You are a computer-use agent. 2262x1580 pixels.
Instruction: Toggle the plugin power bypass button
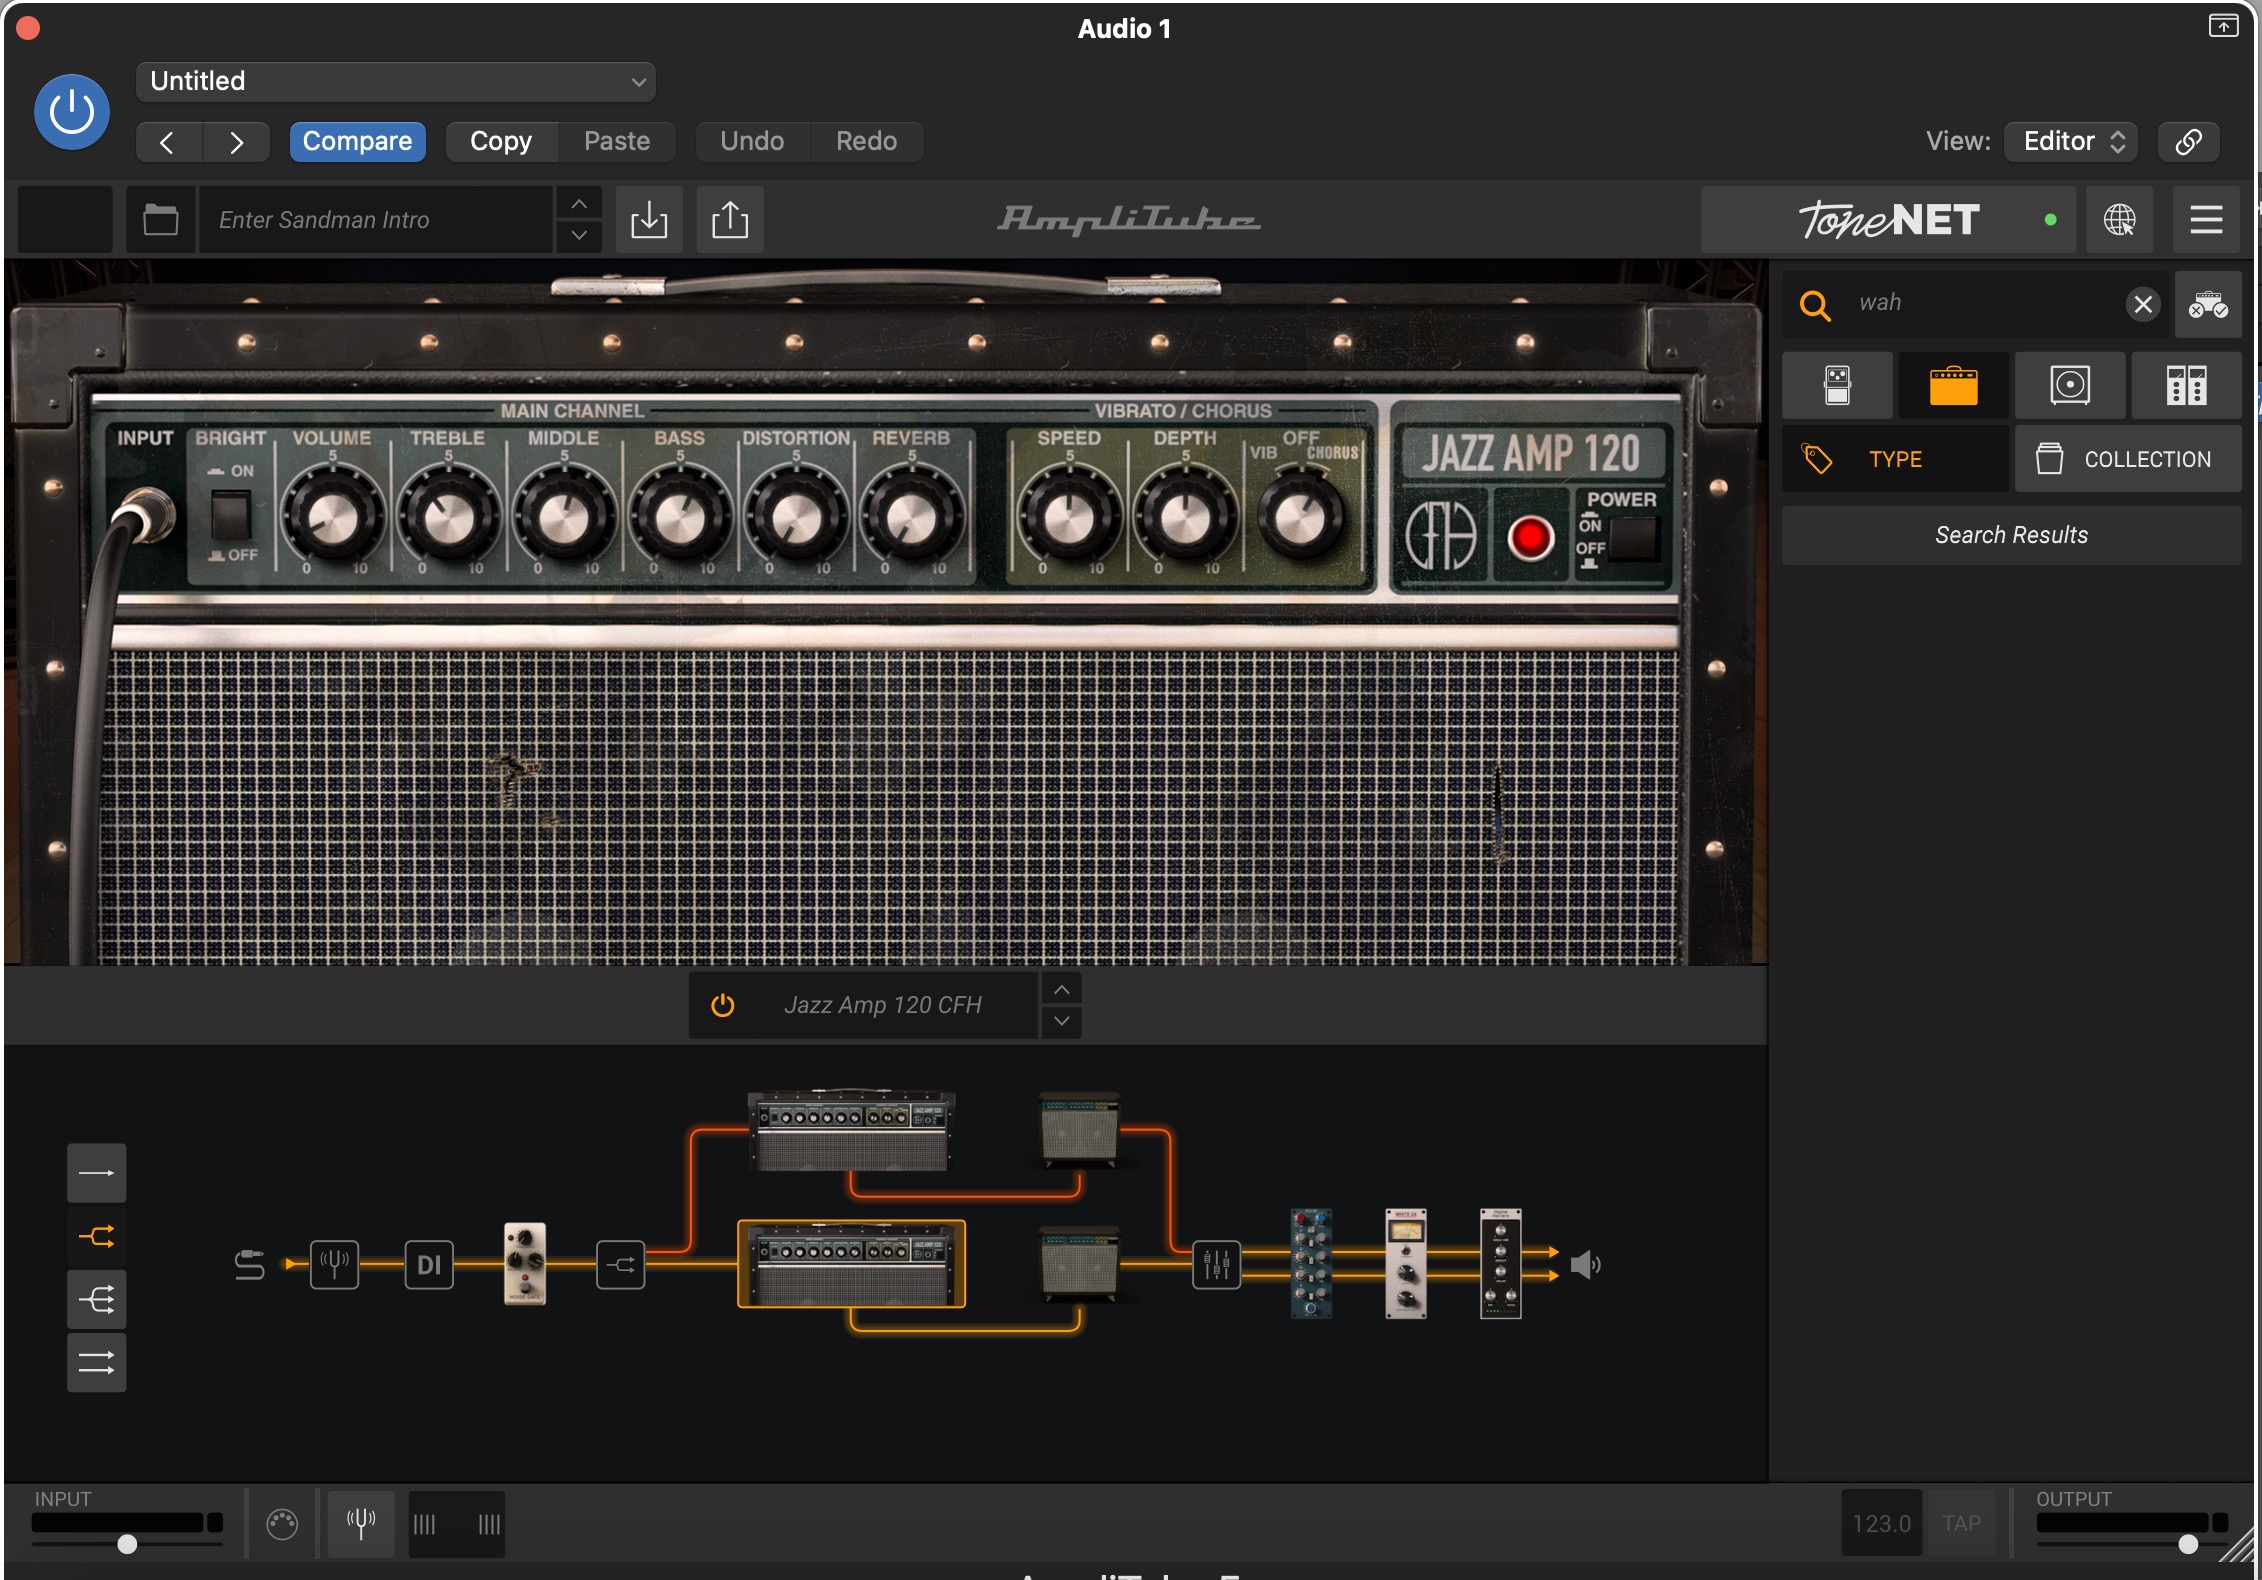click(x=72, y=112)
